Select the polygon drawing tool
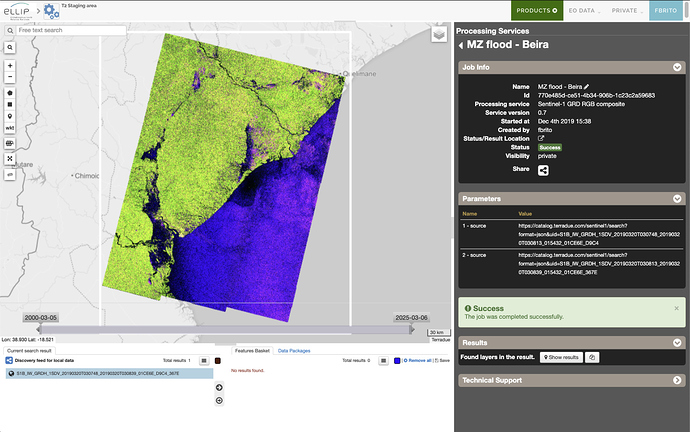690x432 pixels. tap(10, 91)
